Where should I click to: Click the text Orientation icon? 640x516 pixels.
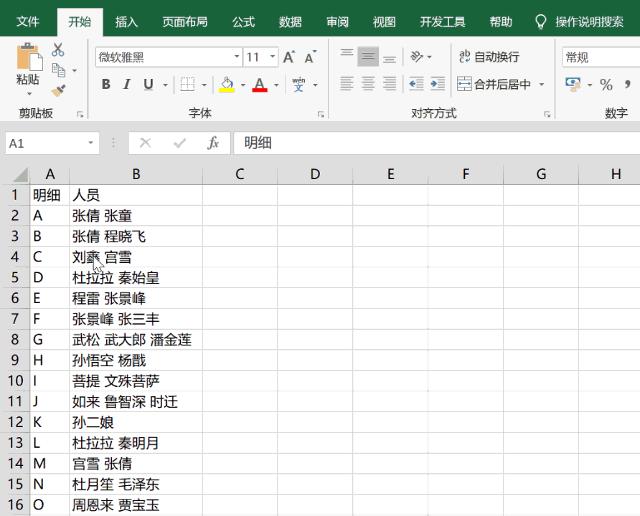tap(418, 57)
